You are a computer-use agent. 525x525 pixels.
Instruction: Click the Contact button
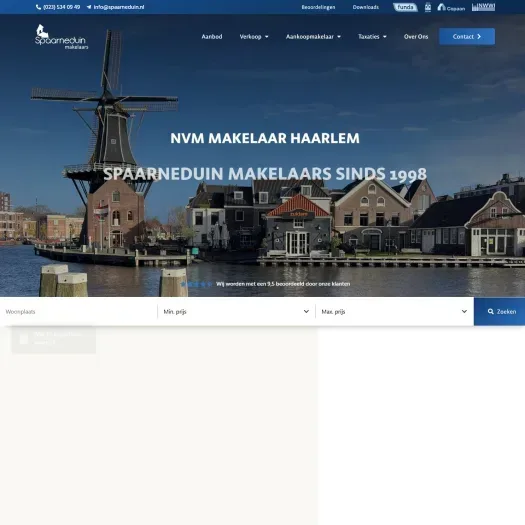coord(467,36)
